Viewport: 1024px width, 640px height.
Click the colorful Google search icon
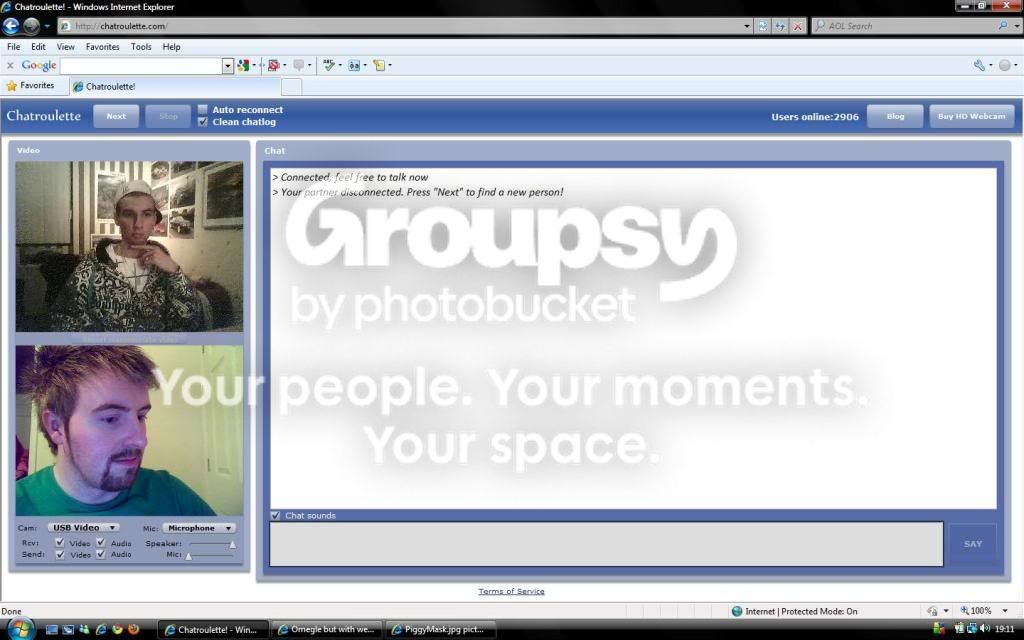pos(243,65)
